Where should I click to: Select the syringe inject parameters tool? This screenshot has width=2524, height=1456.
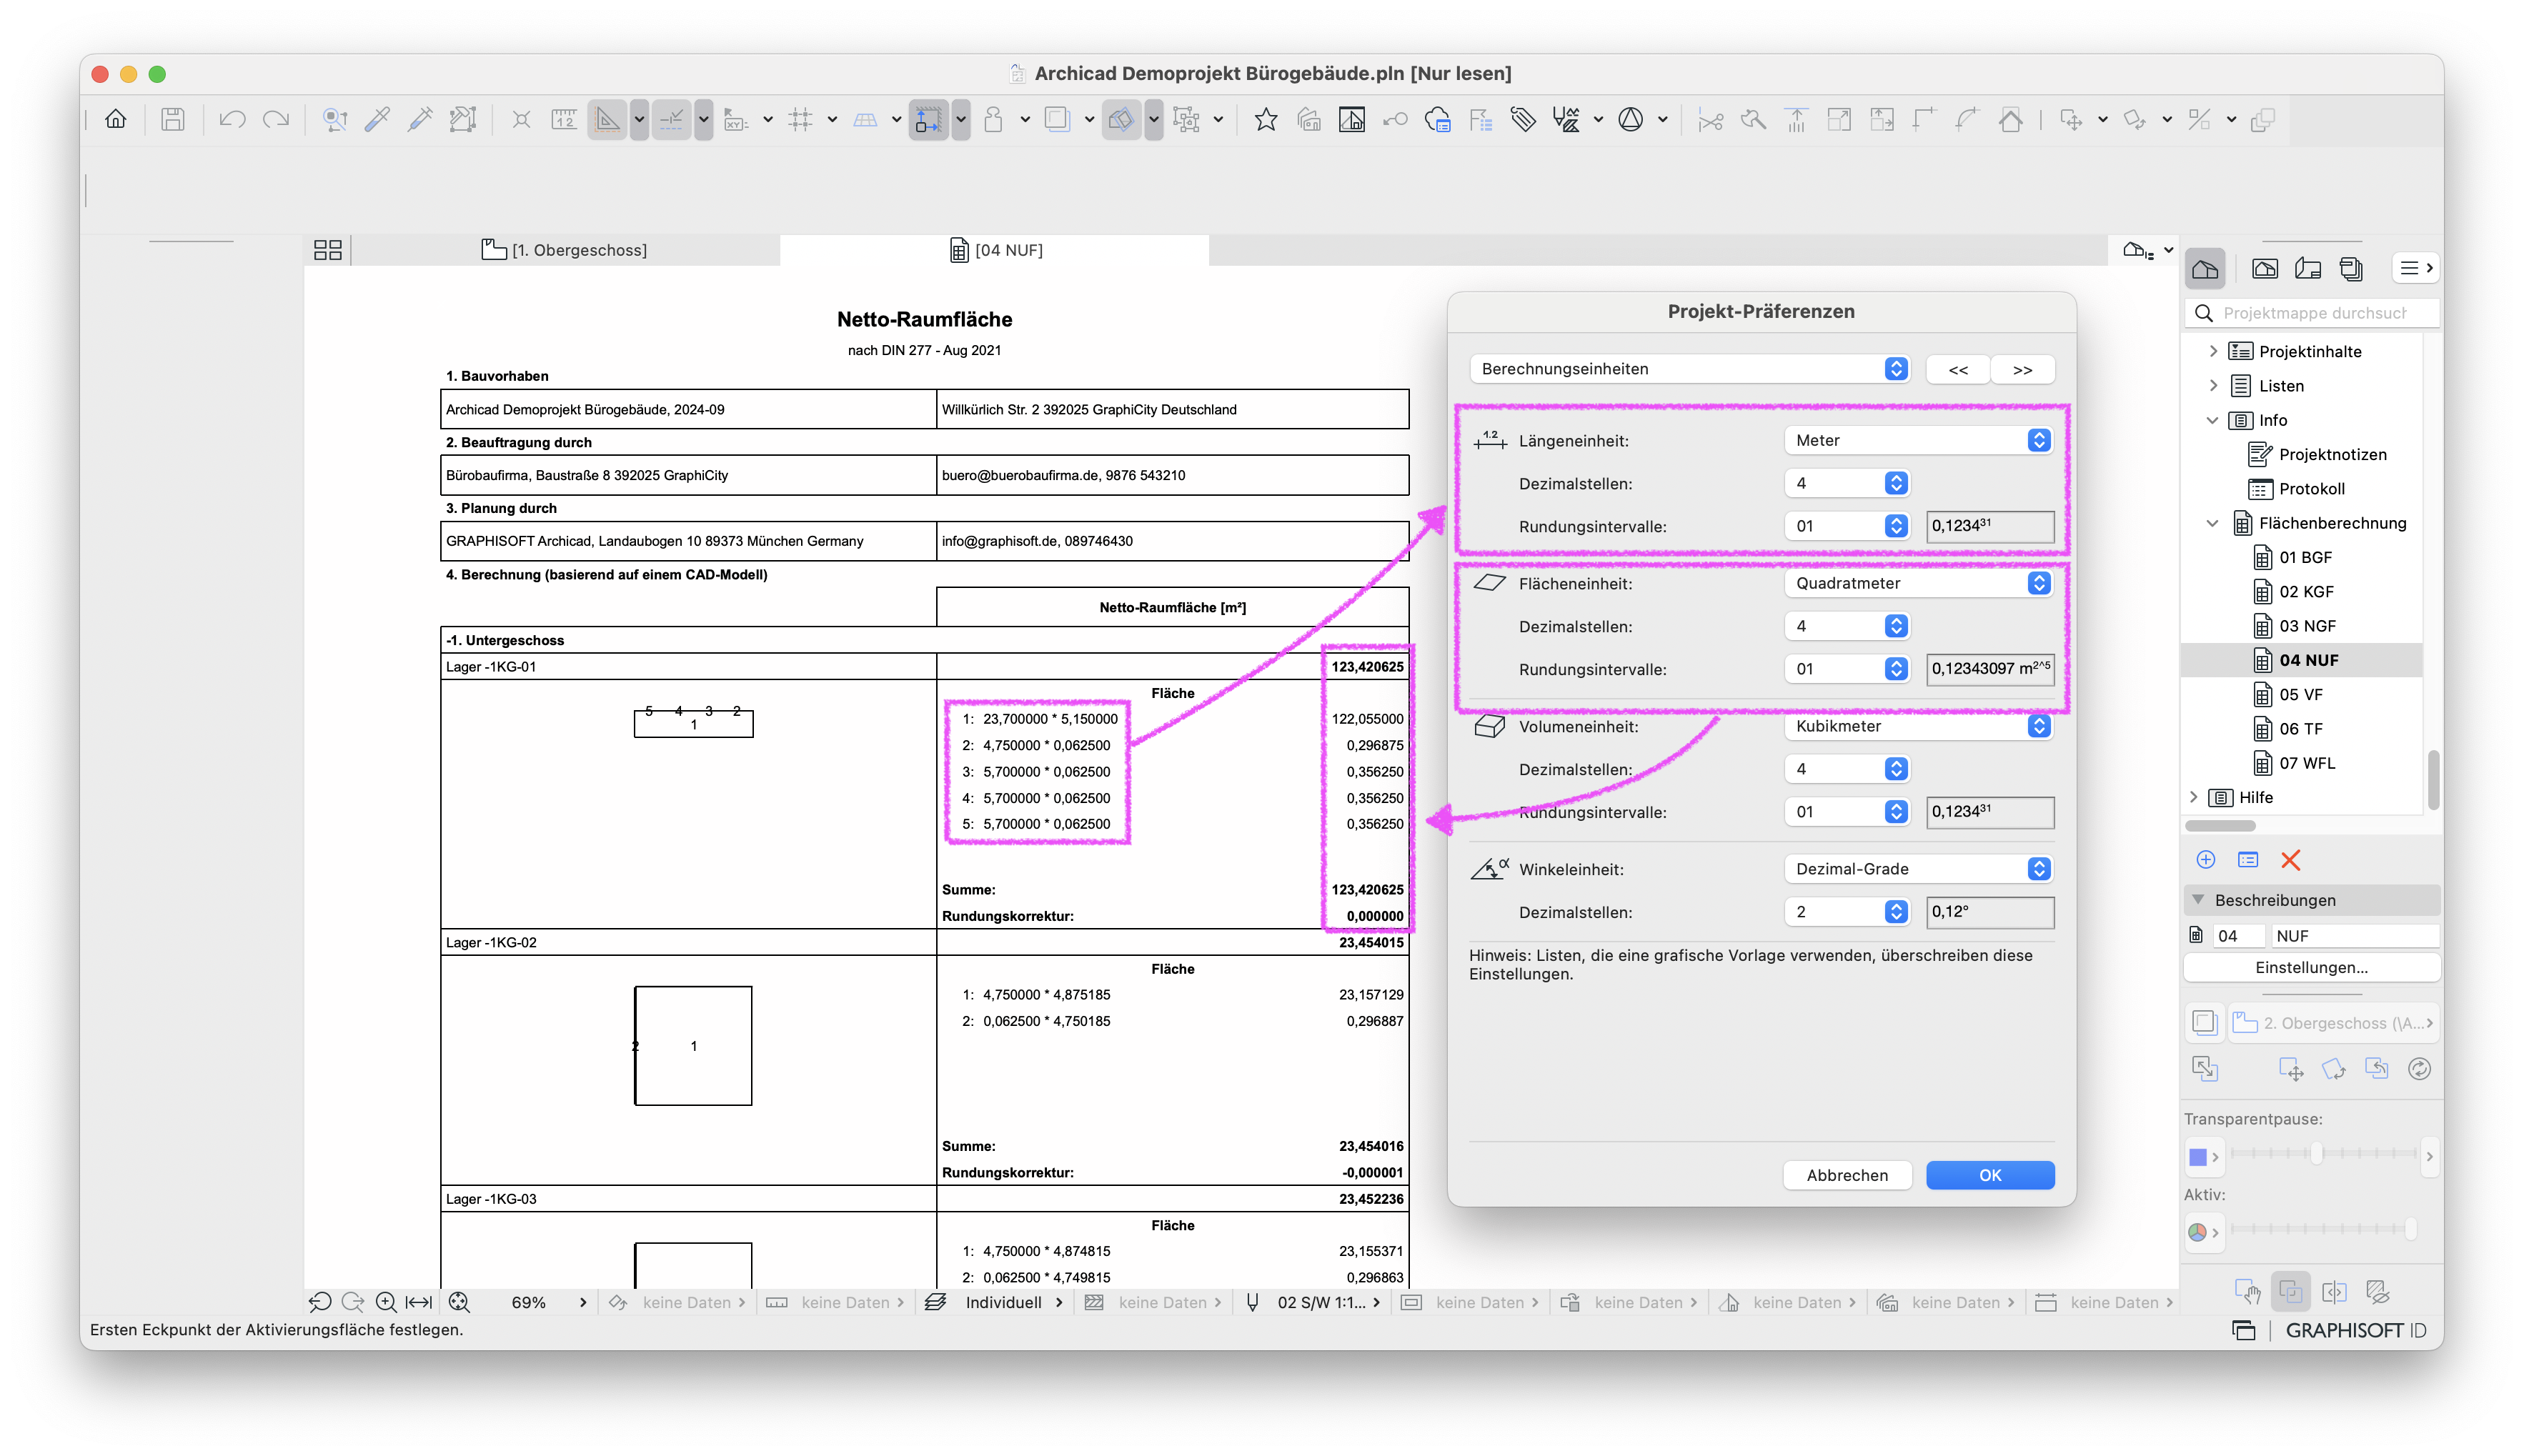pyautogui.click(x=421, y=120)
